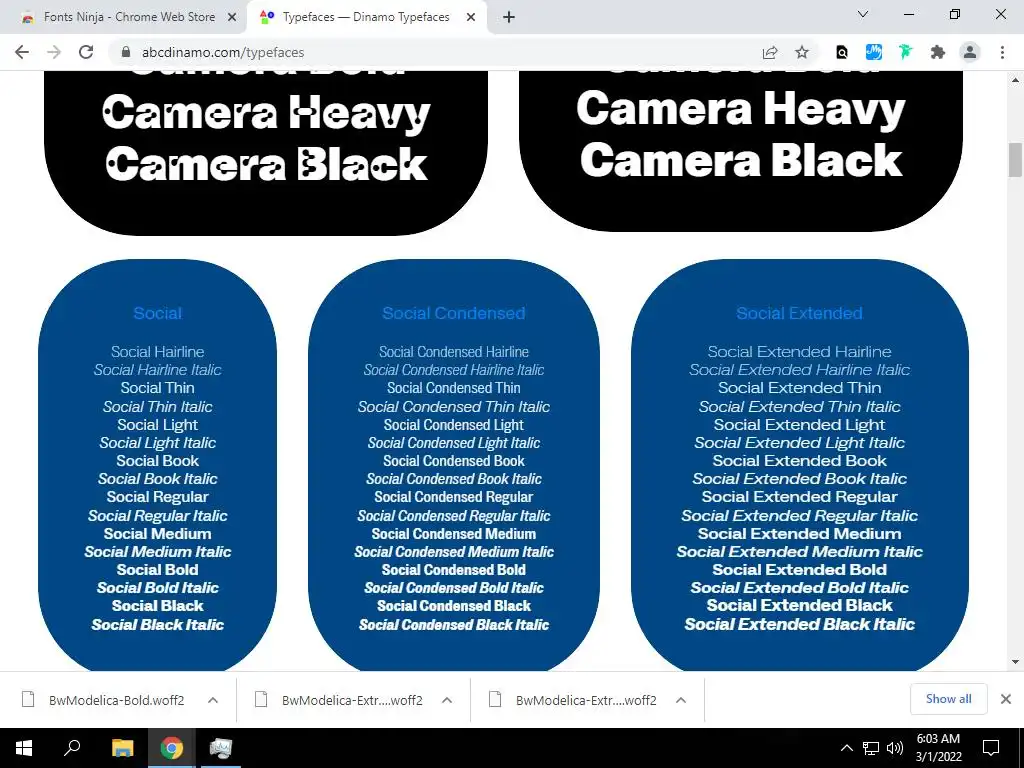This screenshot has height=768, width=1024.
Task: Open the Social Condensed heading link
Action: pos(454,313)
